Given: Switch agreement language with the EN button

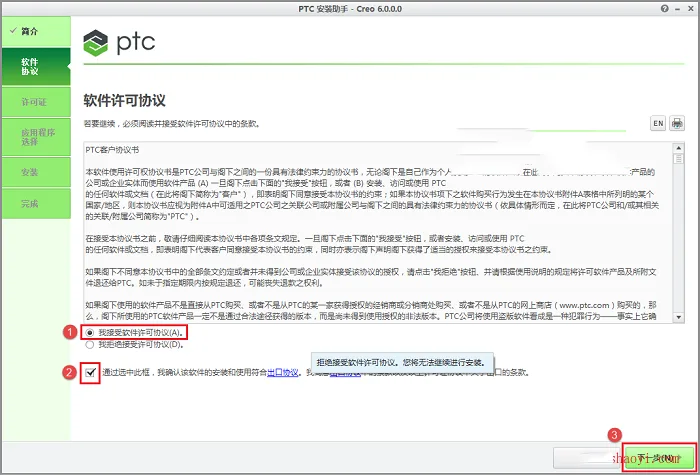Looking at the screenshot, I should pos(658,123).
